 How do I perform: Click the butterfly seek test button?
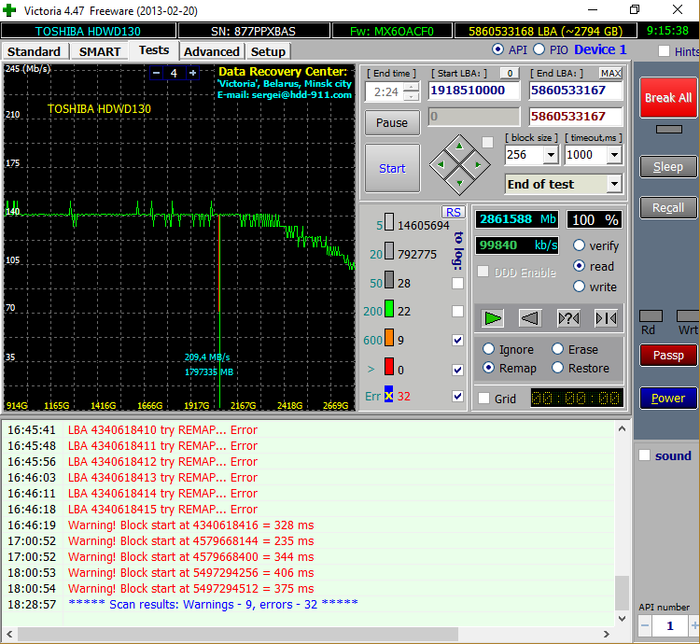pyautogui.click(x=606, y=318)
